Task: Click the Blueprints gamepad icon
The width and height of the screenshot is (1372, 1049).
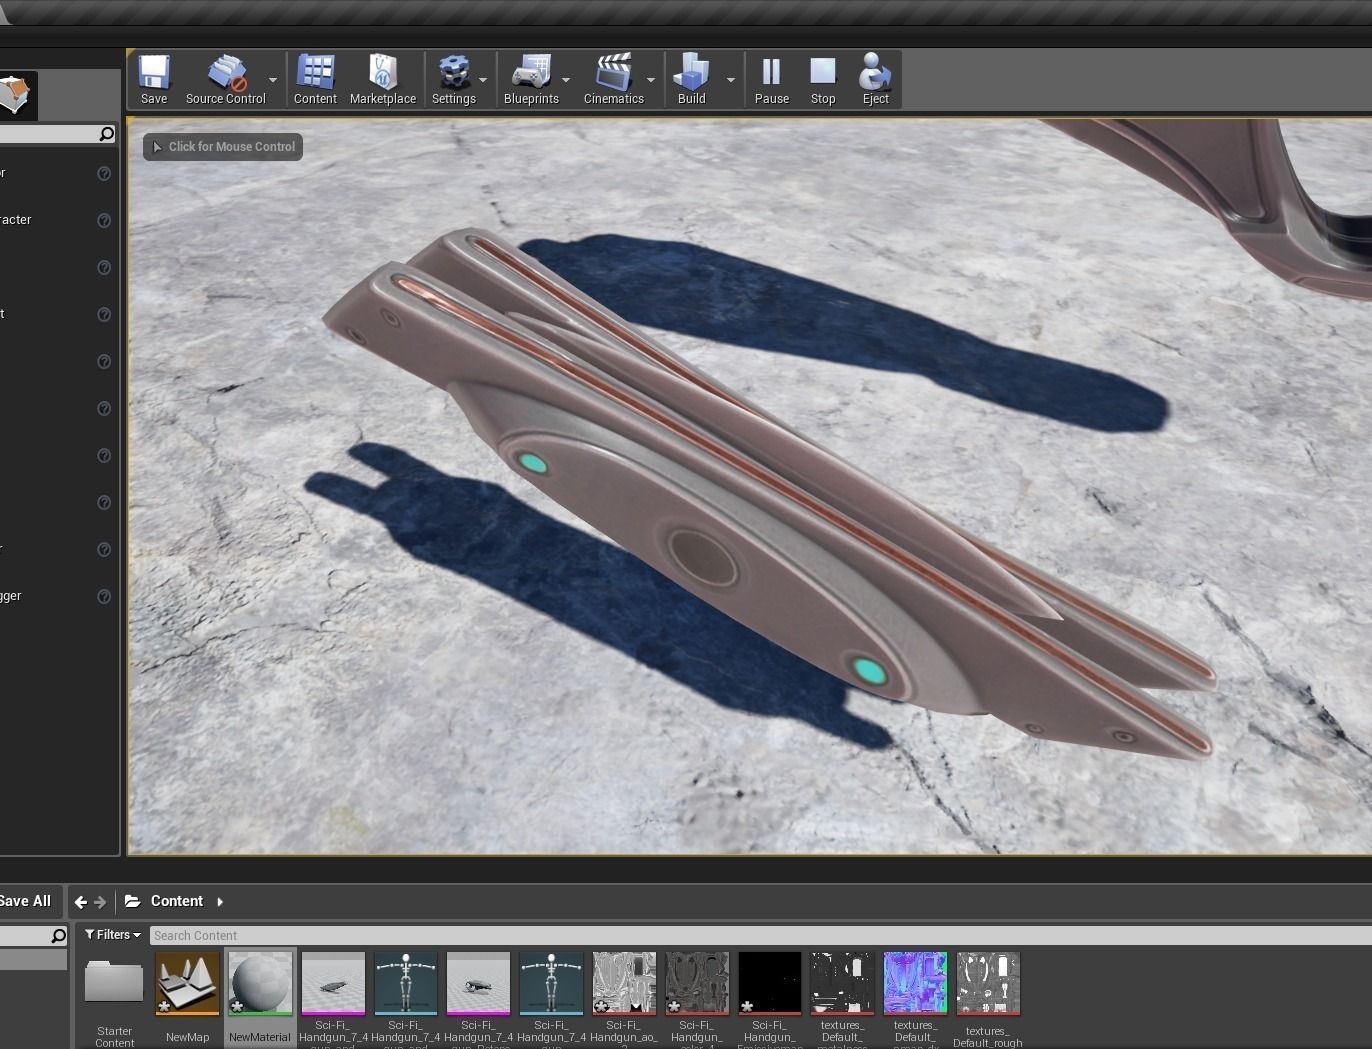Action: [531, 79]
